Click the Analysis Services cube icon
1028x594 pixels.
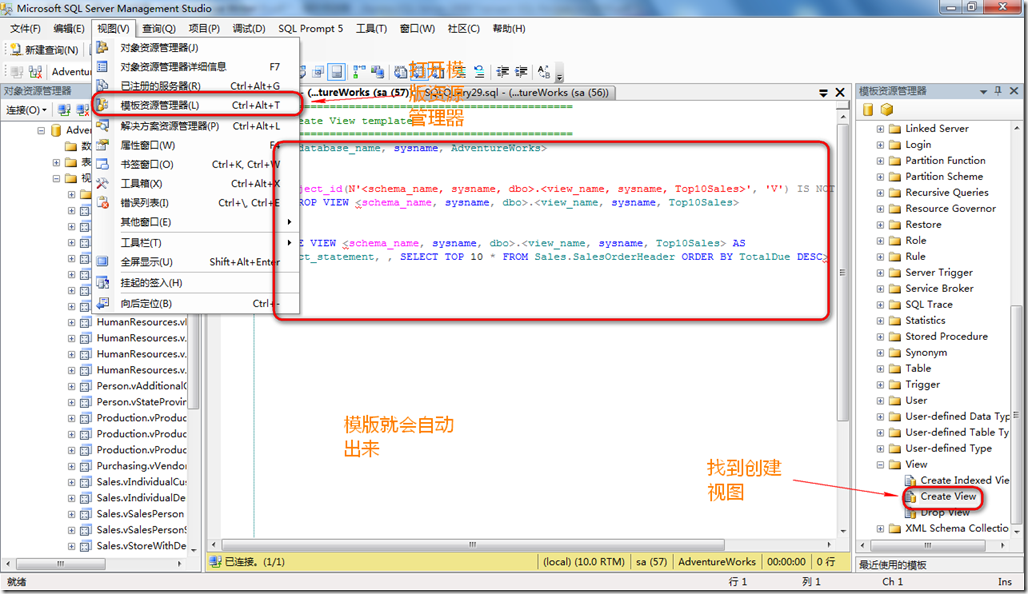click(887, 109)
